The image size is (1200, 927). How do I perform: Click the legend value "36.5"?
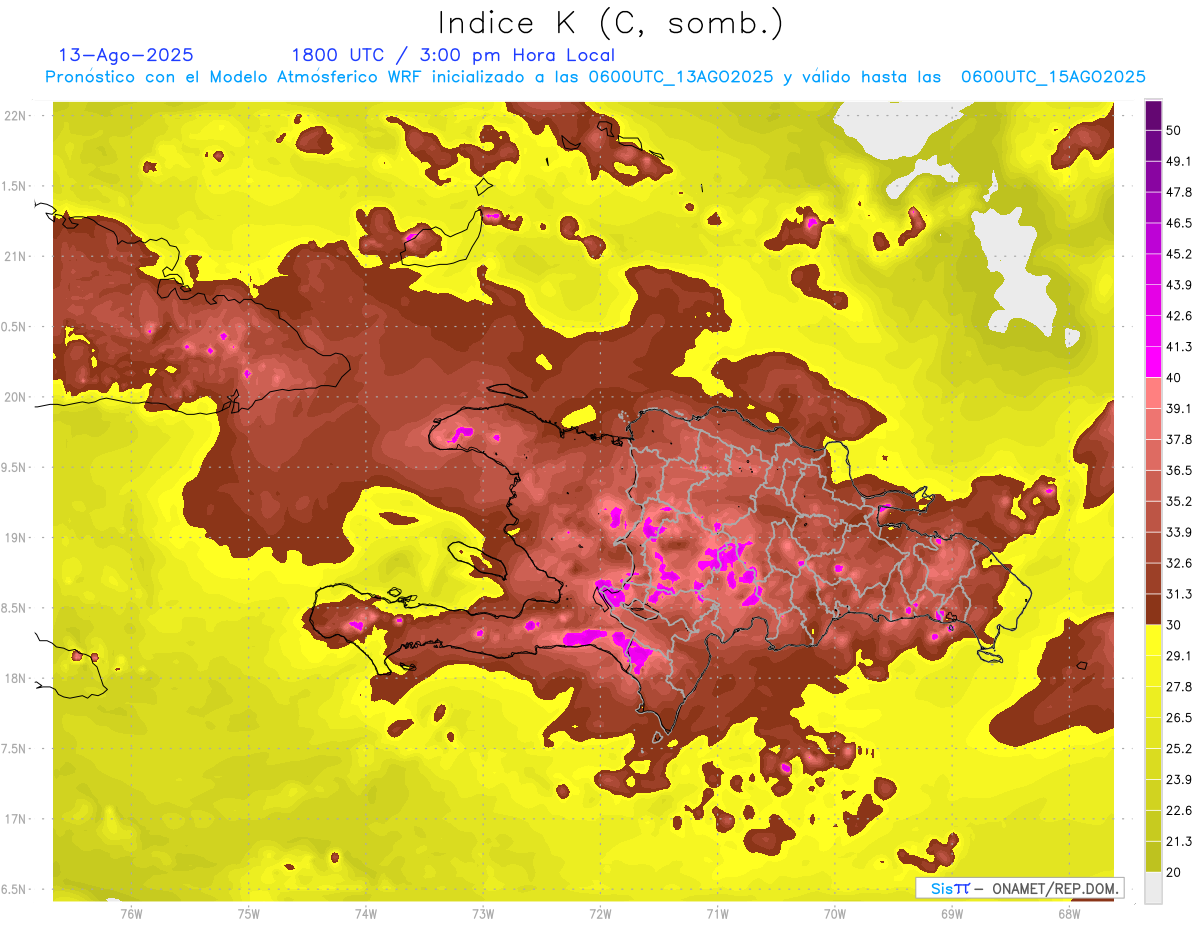coord(1178,470)
